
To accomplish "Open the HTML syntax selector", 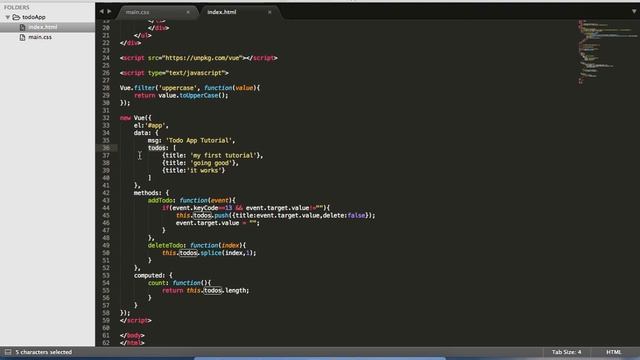I will [x=613, y=352].
